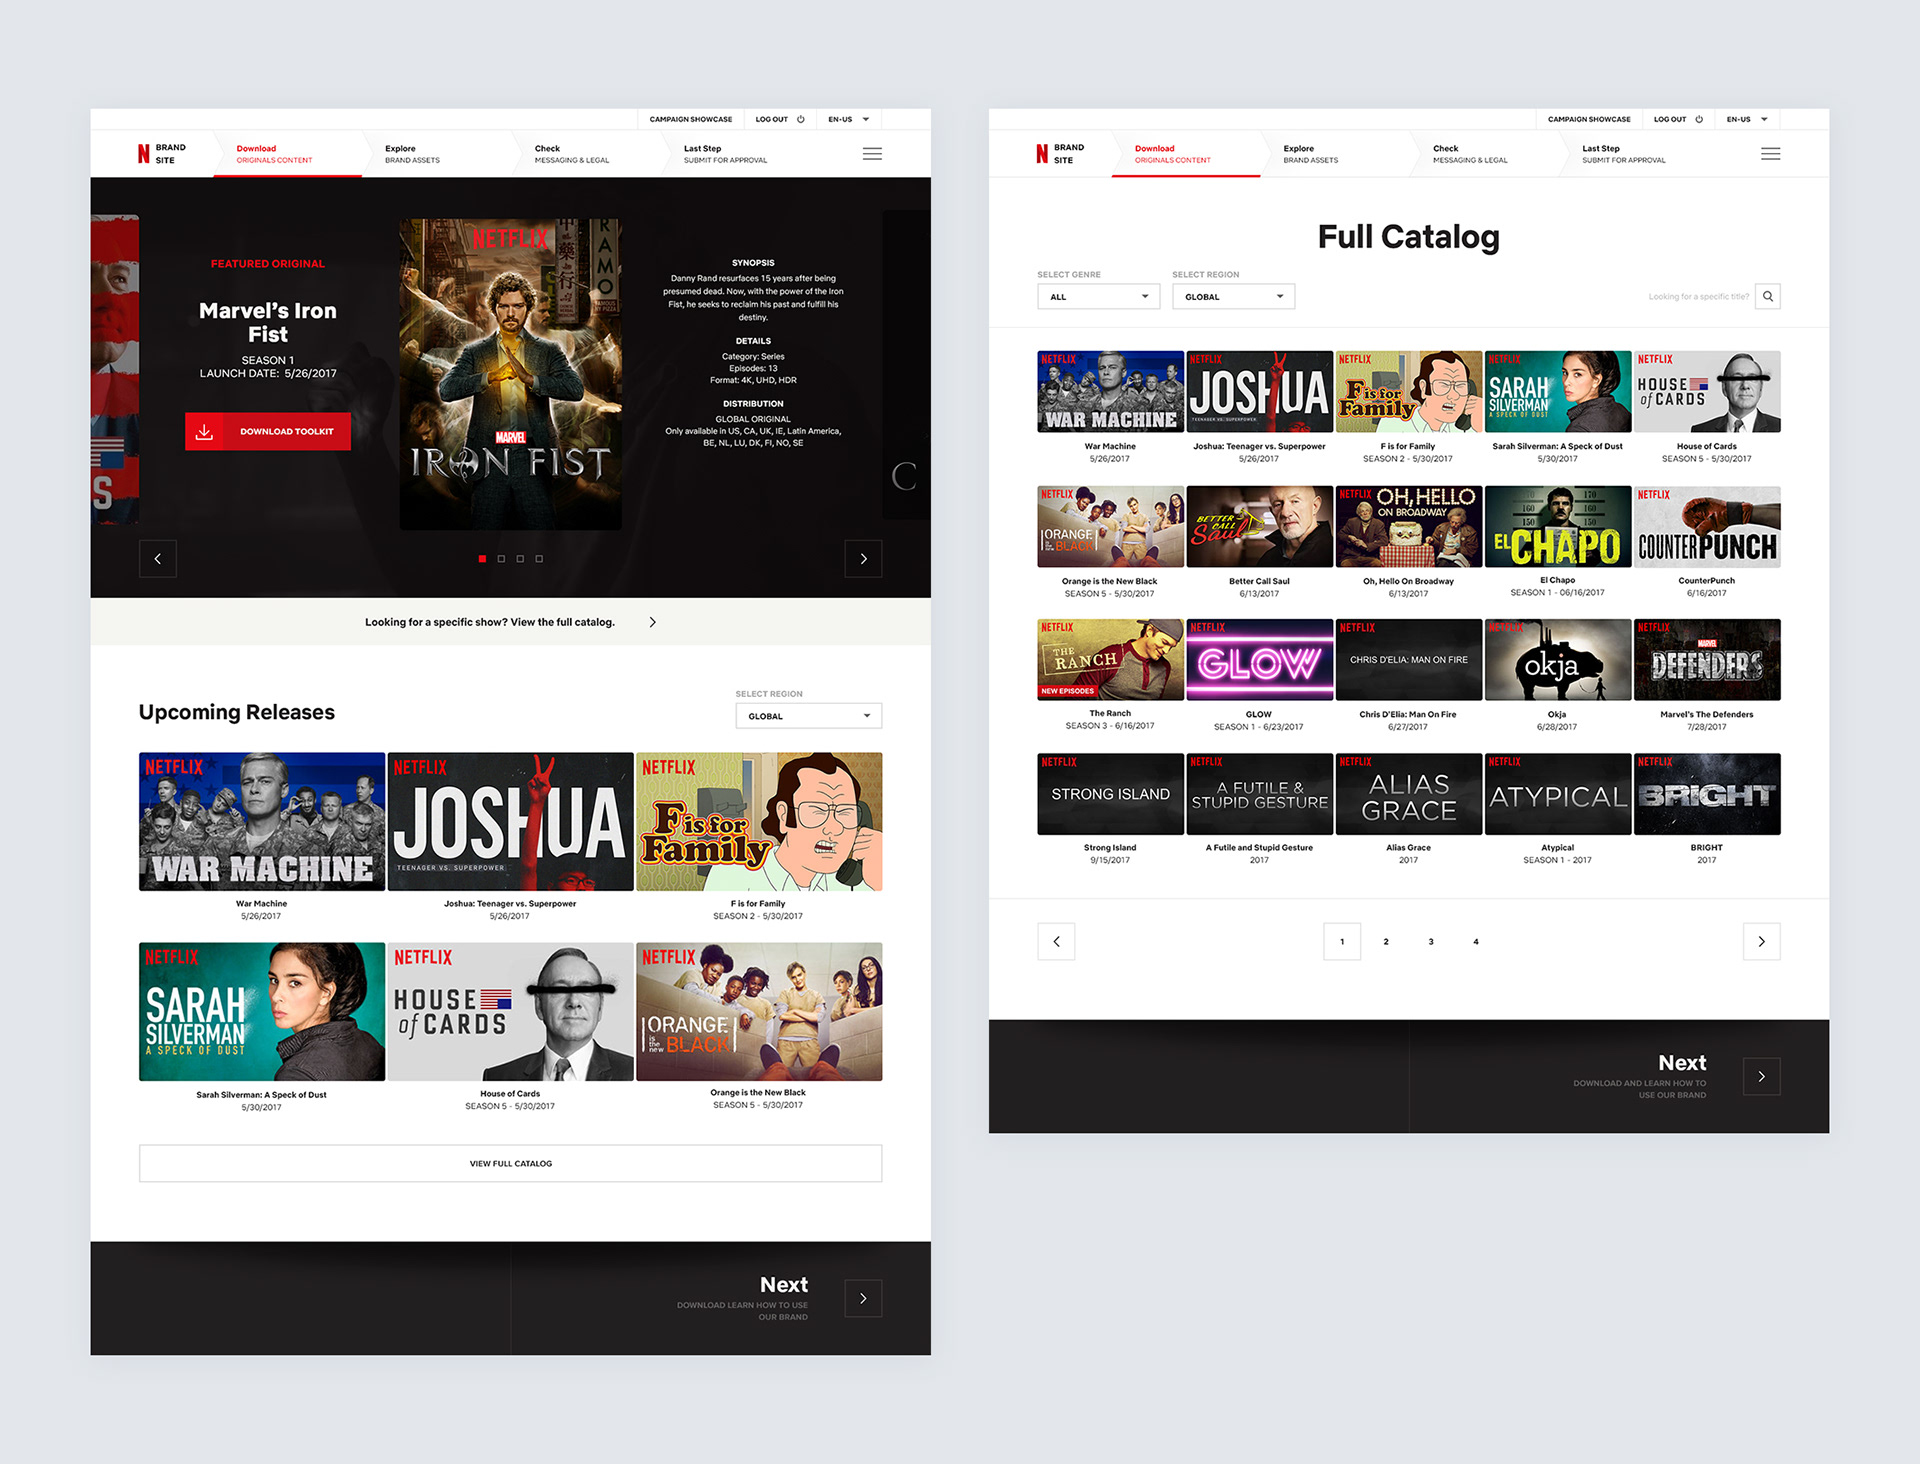
Task: Click the arrow beside 'View the full catalog'
Action: [x=653, y=622]
